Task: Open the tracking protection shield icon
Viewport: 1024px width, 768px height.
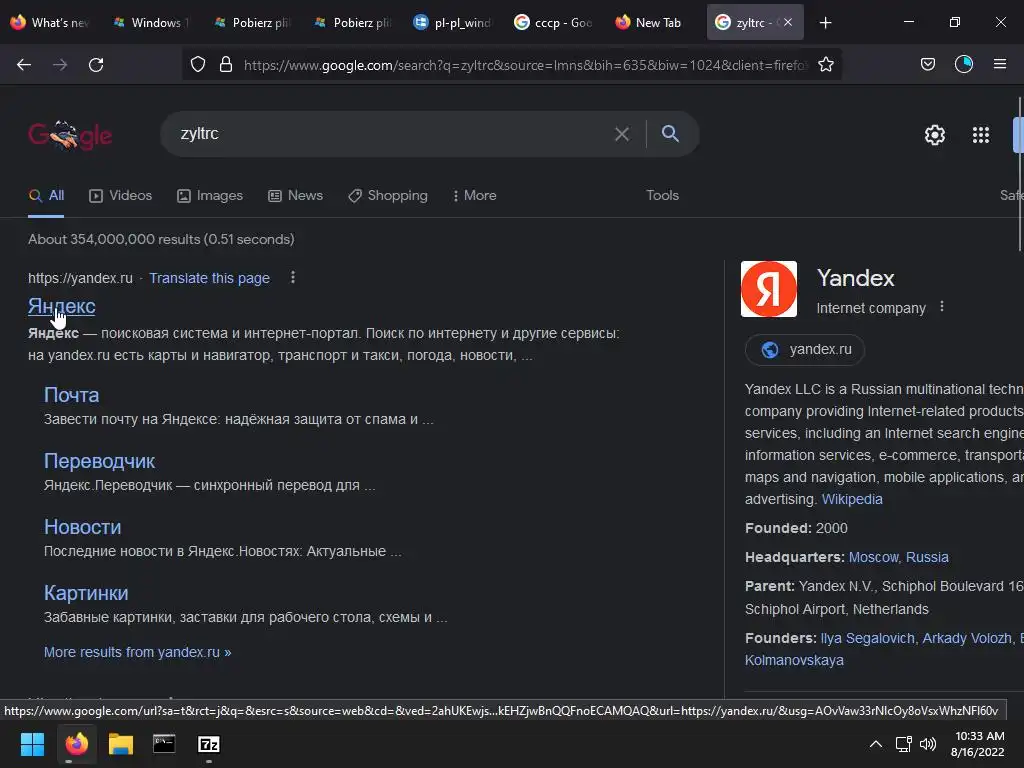Action: (x=198, y=64)
